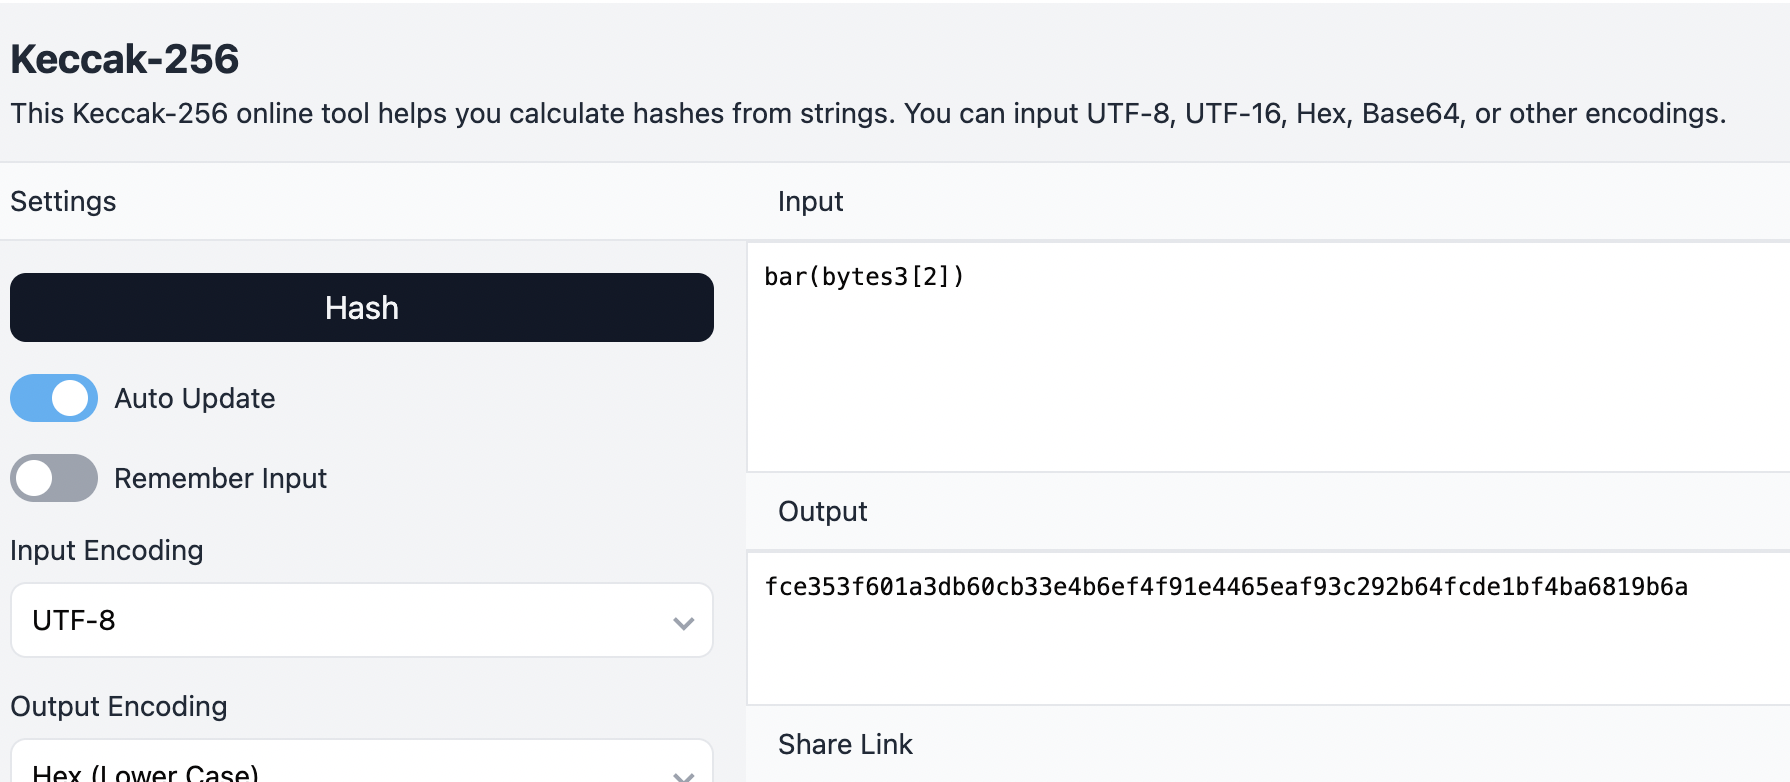
Task: Click the Output Encoding label
Action: click(x=119, y=706)
